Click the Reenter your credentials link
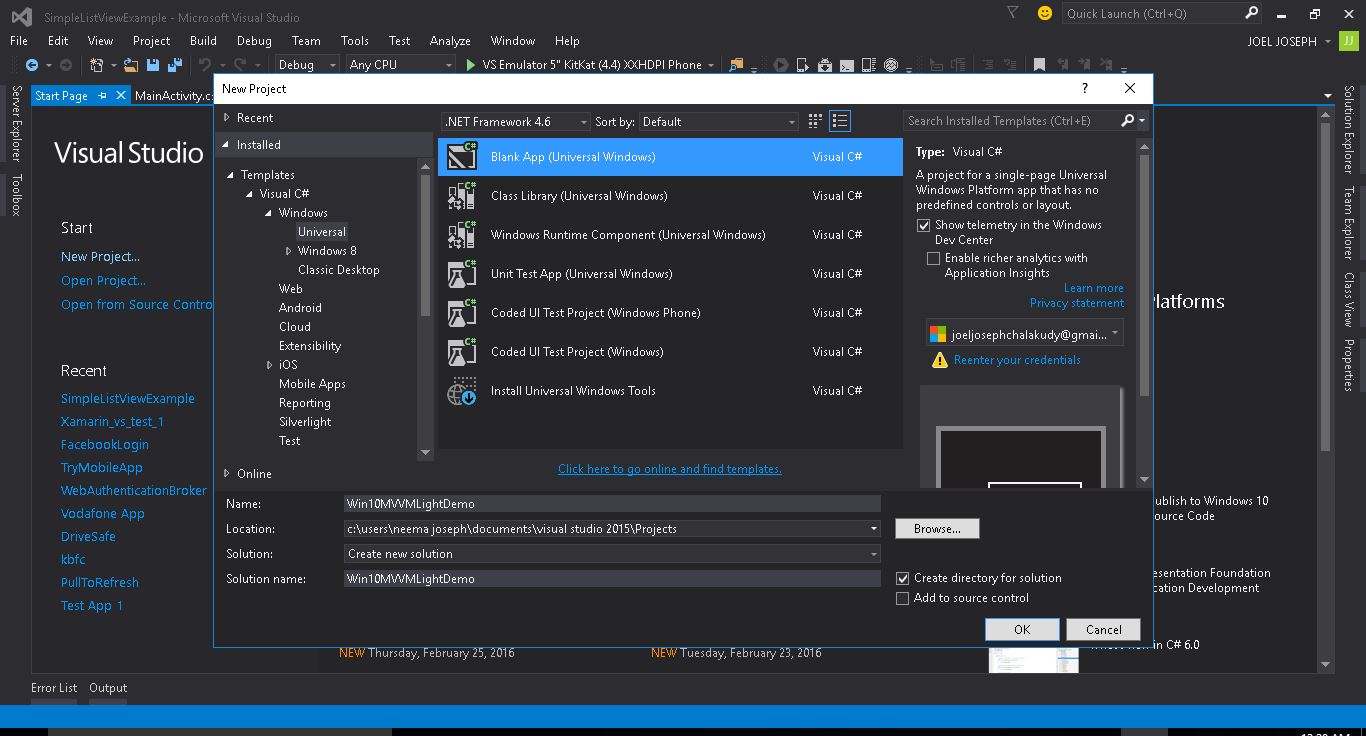1366x736 pixels. pos(1017,360)
